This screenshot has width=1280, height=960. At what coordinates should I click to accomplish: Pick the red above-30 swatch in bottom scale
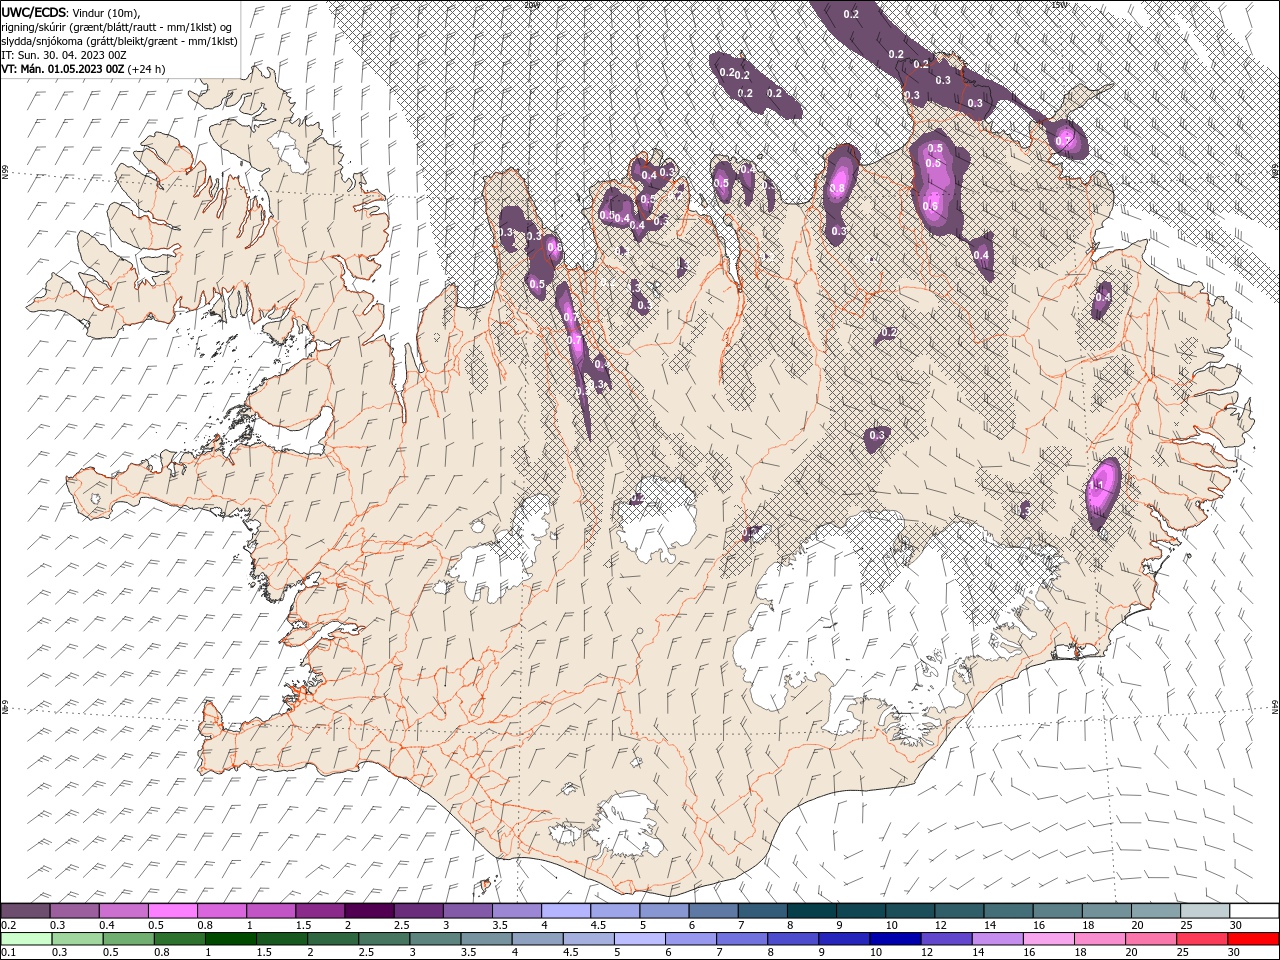[1252, 939]
